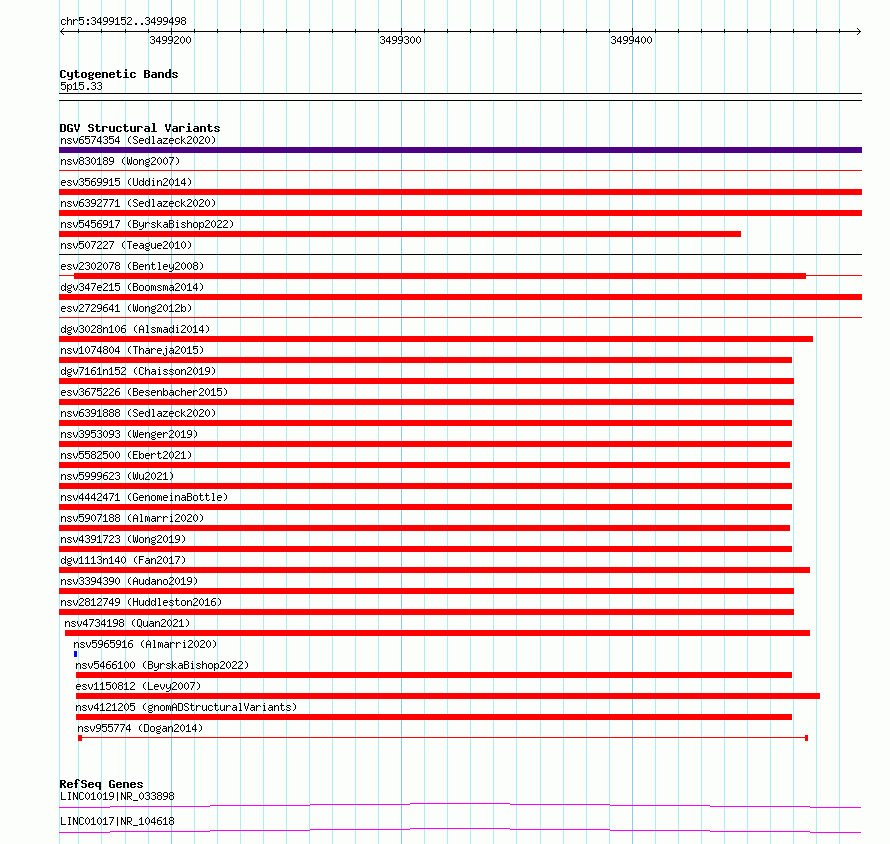
Task: Select dgv347e215 (Boomsma2014) variant
Action: (132, 287)
